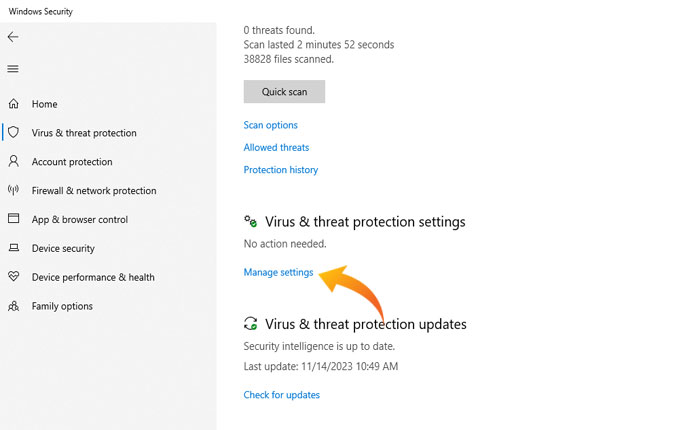Viewport: 700px width, 430px height.
Task: Open the hamburger navigation menu
Action: point(13,69)
